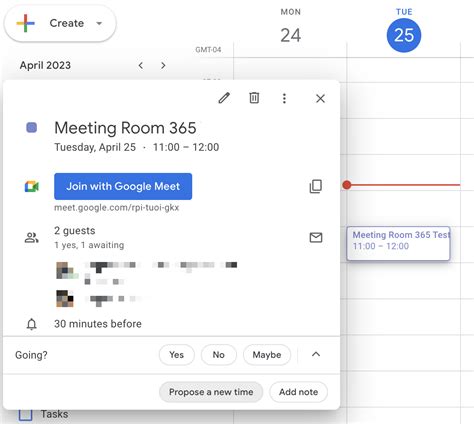Respond No to the invitation
The width and height of the screenshot is (474, 424).
(x=219, y=355)
